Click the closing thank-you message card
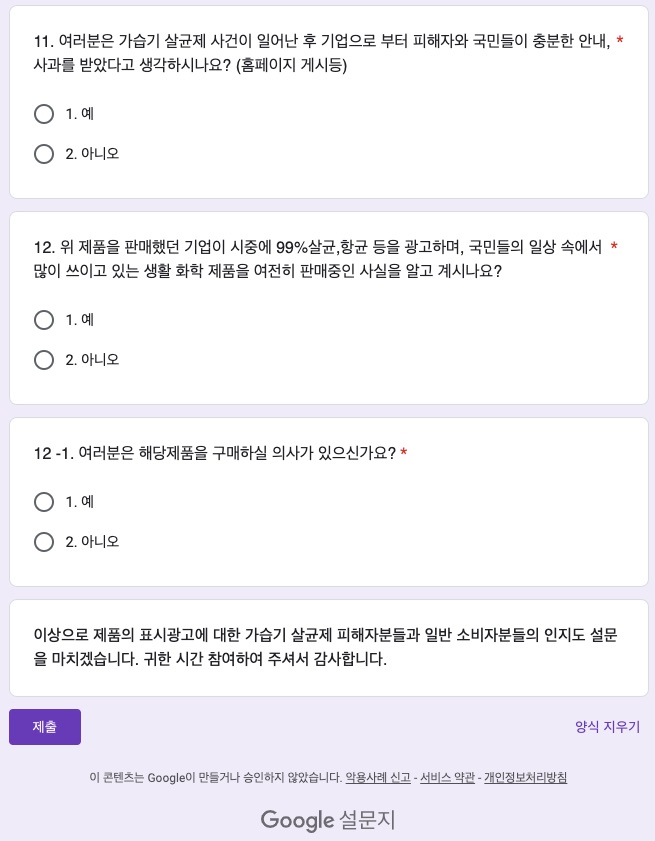 click(x=329, y=648)
